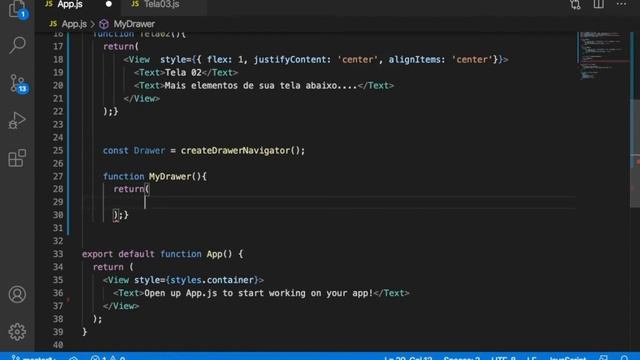The width and height of the screenshot is (640, 360).
Task: Open the editor More Actions ellipsis
Action: pos(622,4)
